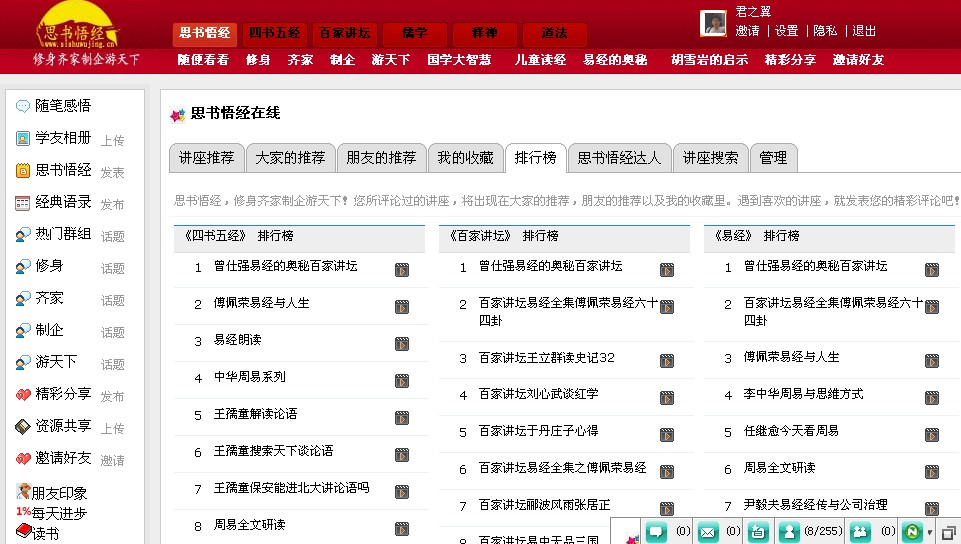Play 傅佩荣易经与人生 in 易经 ranking
Screen dimensions: 961x544
(x=932, y=361)
